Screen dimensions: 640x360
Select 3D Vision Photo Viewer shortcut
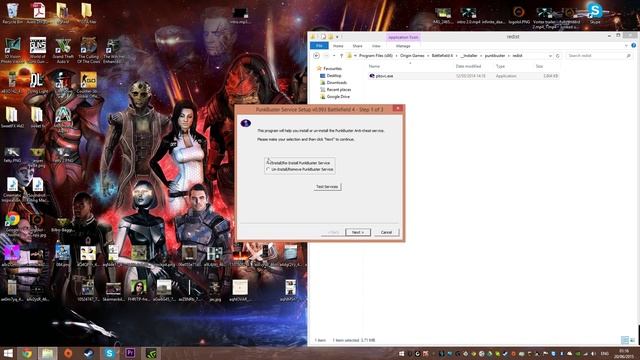[12, 51]
